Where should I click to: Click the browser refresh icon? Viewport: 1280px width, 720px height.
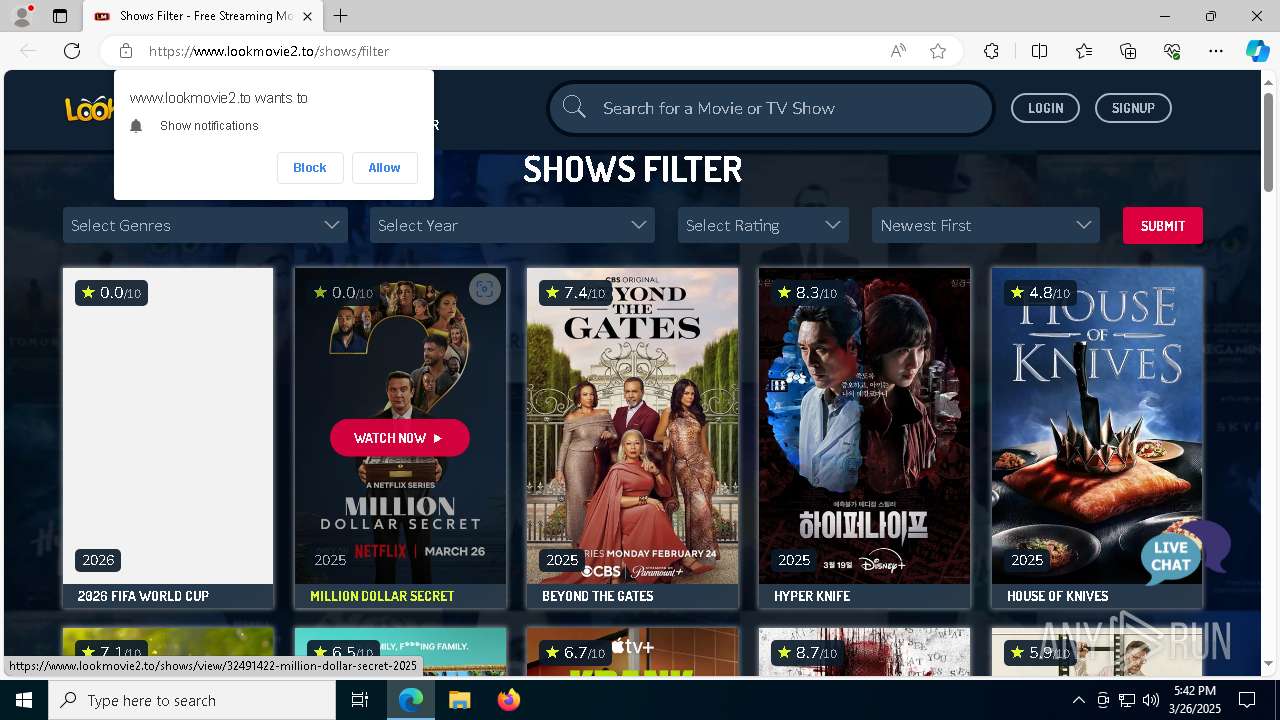pos(72,51)
